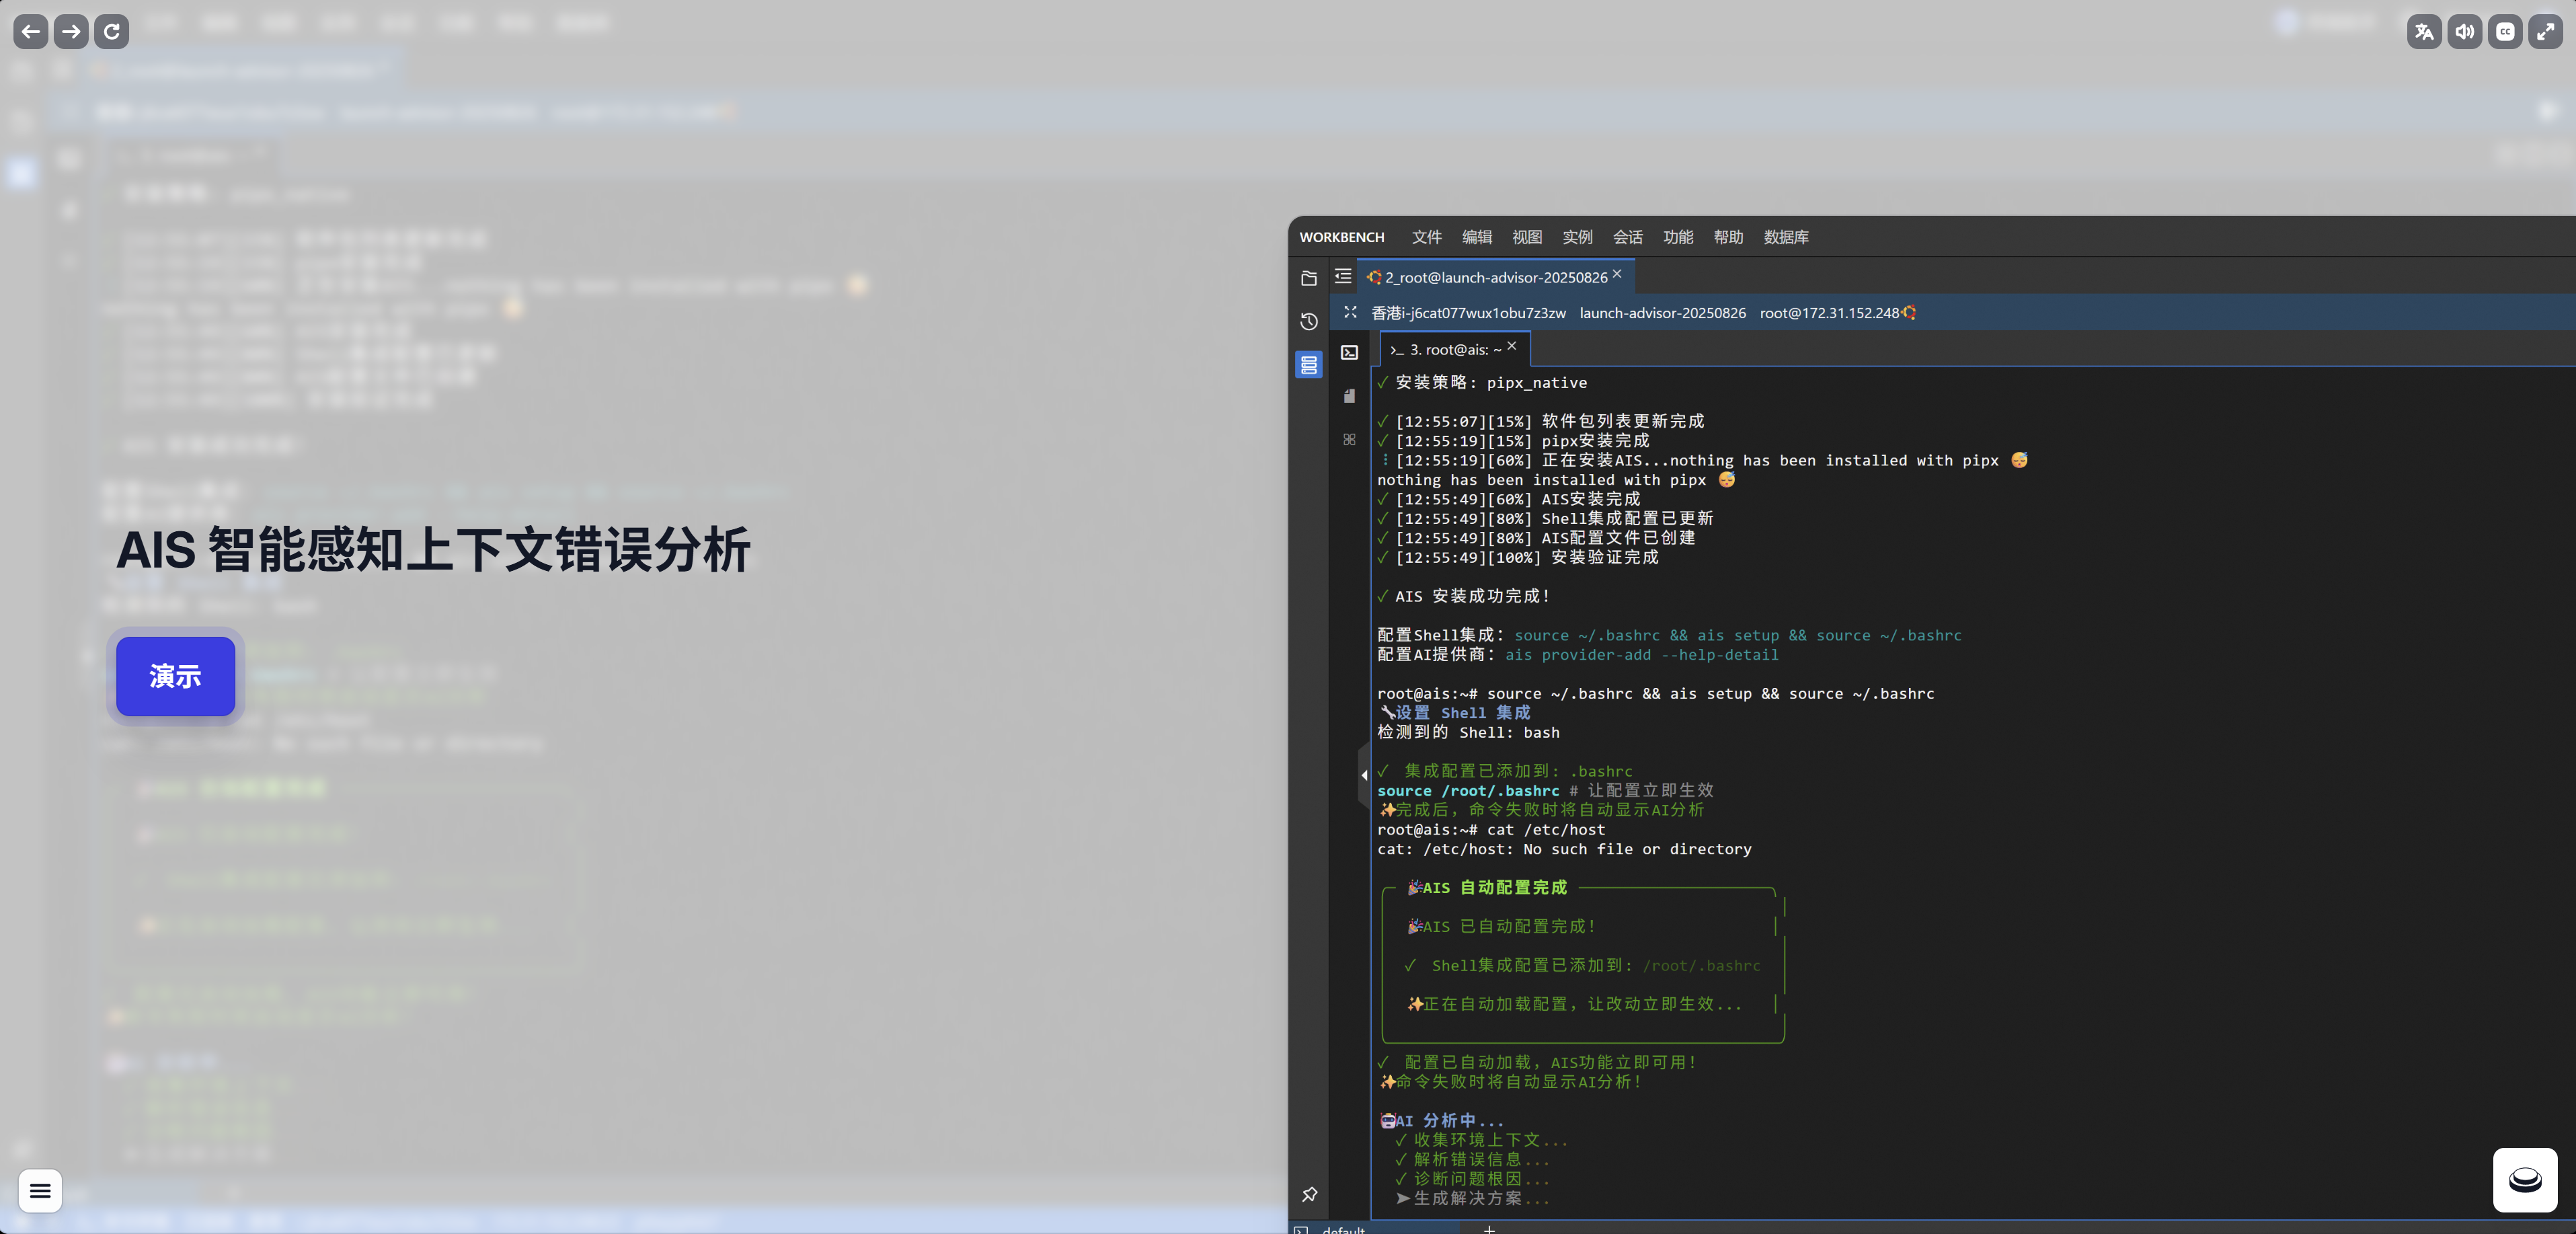Open the file document icon in inner sidebar
This screenshot has height=1234, width=2576.
tap(1349, 396)
